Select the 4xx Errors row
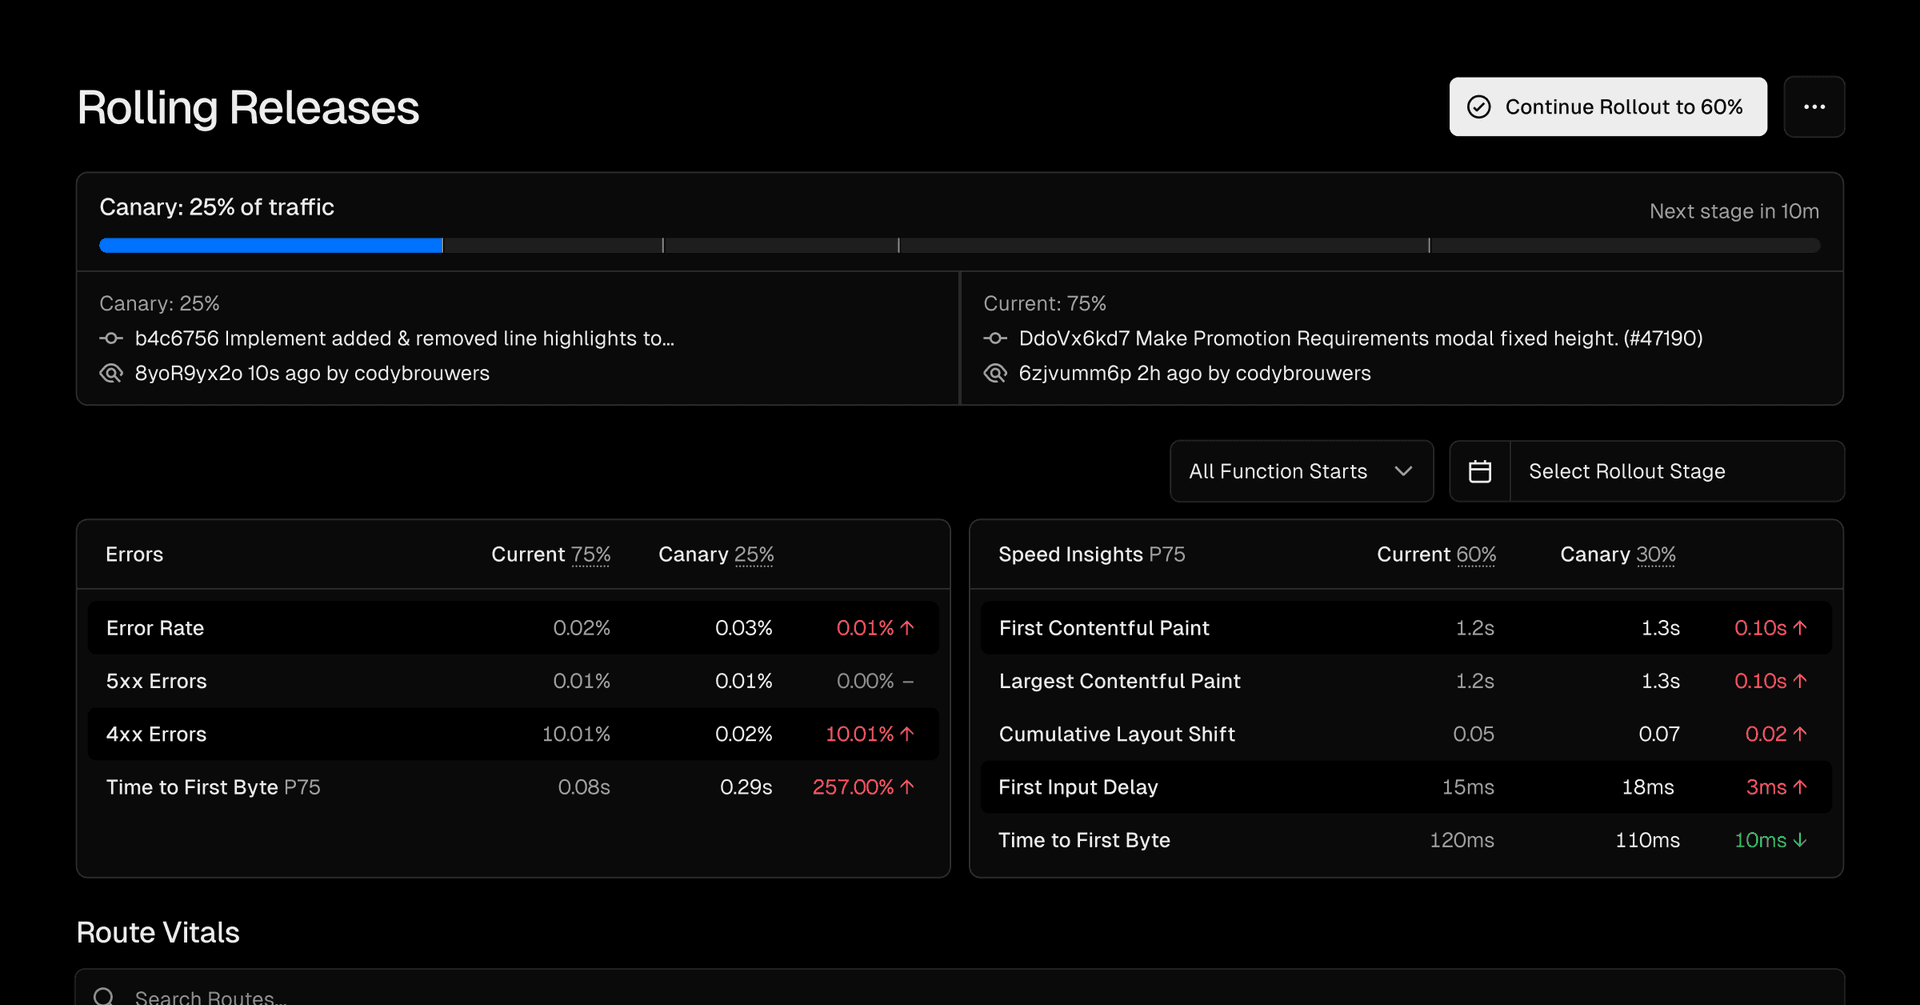Screen dimensions: 1920x1005 [512, 734]
